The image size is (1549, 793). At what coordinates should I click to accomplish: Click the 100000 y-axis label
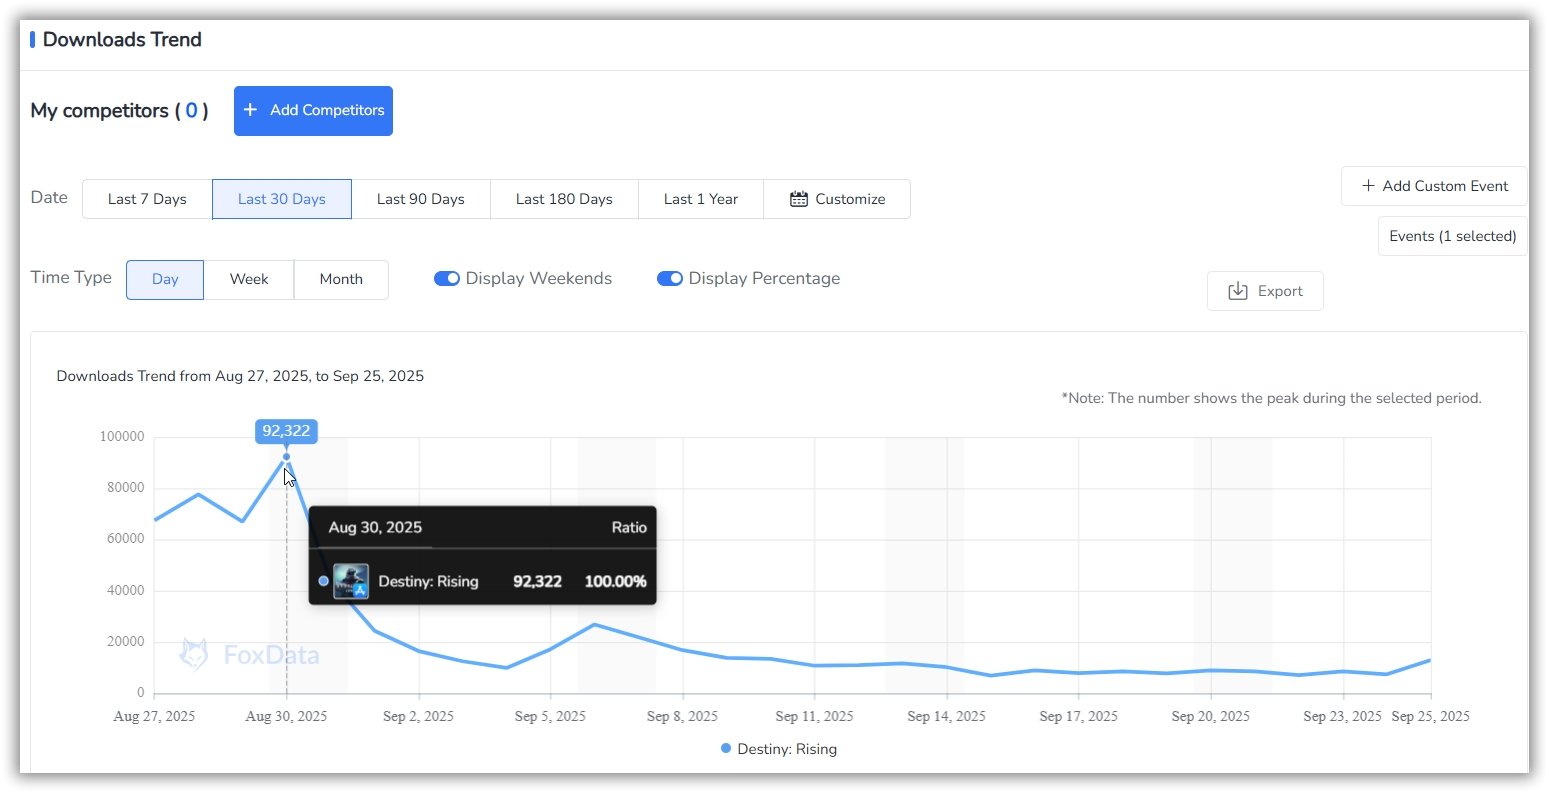[x=122, y=437]
